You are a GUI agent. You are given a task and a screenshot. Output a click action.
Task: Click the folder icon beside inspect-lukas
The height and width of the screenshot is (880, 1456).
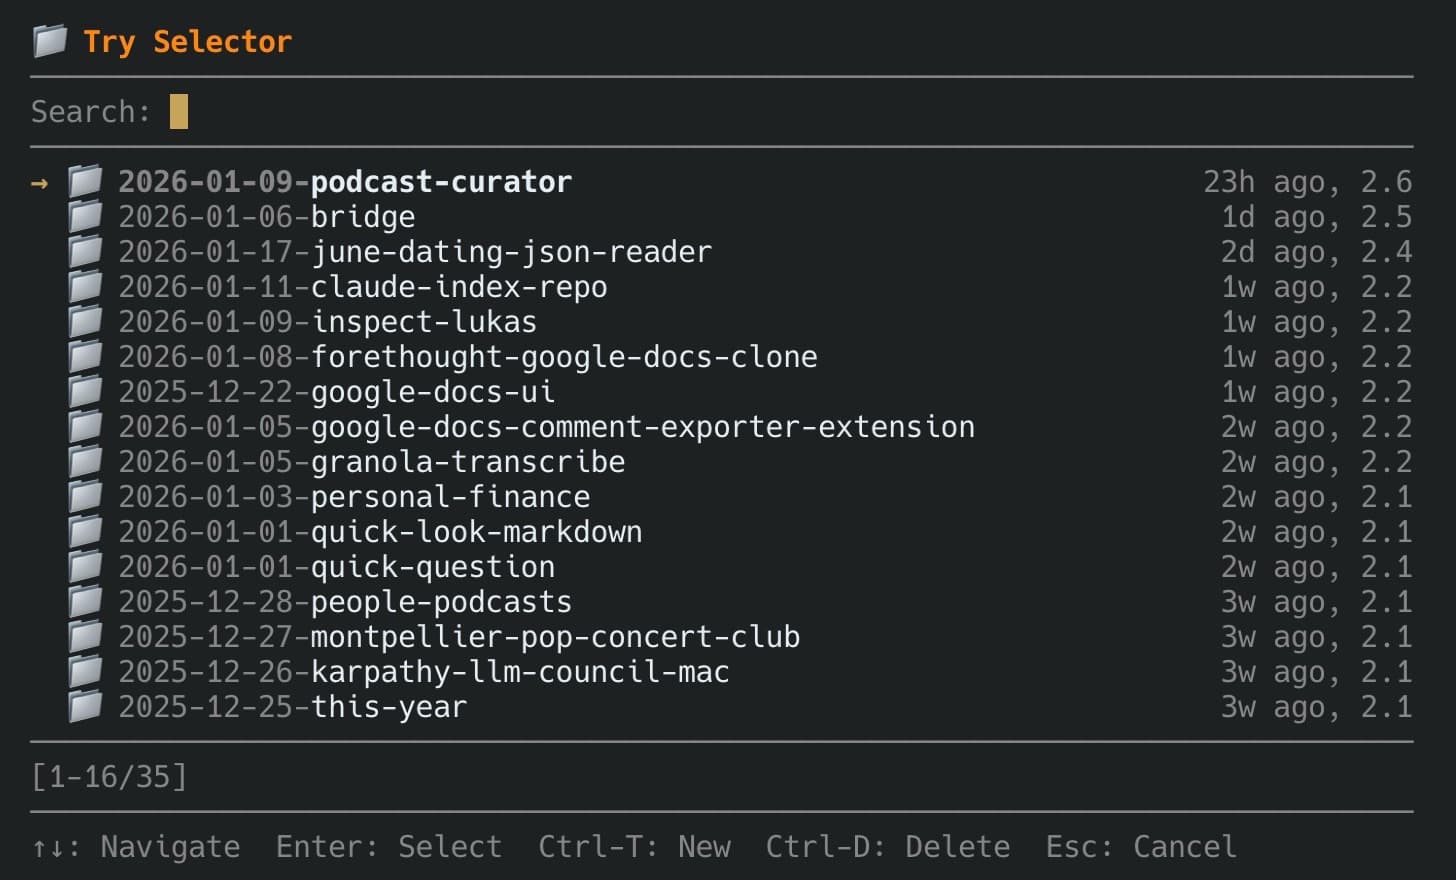click(x=85, y=321)
